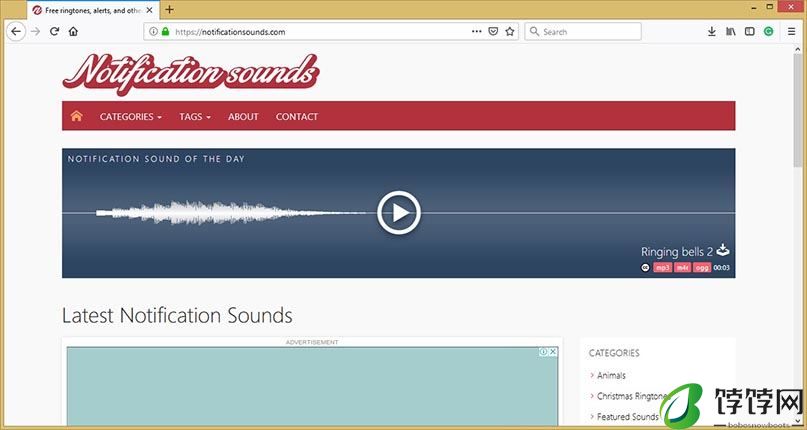
Task: Open the Animals category
Action: (611, 375)
